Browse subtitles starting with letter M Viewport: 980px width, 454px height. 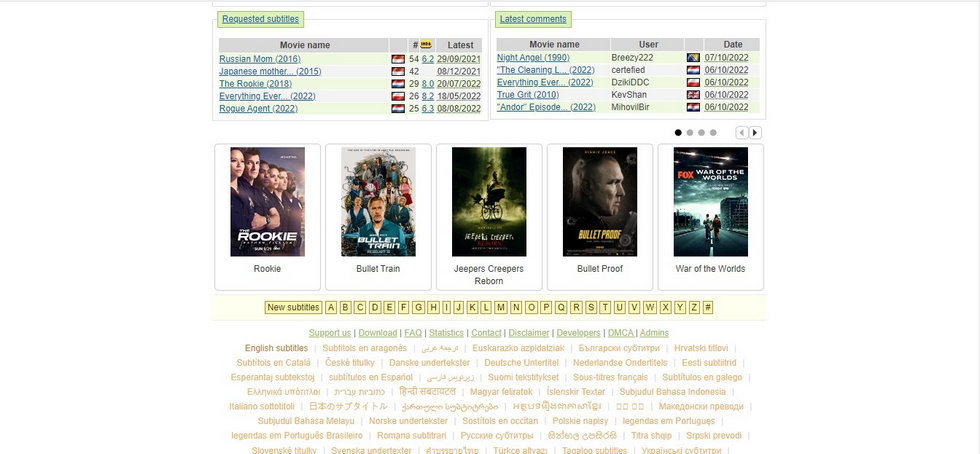(x=501, y=307)
